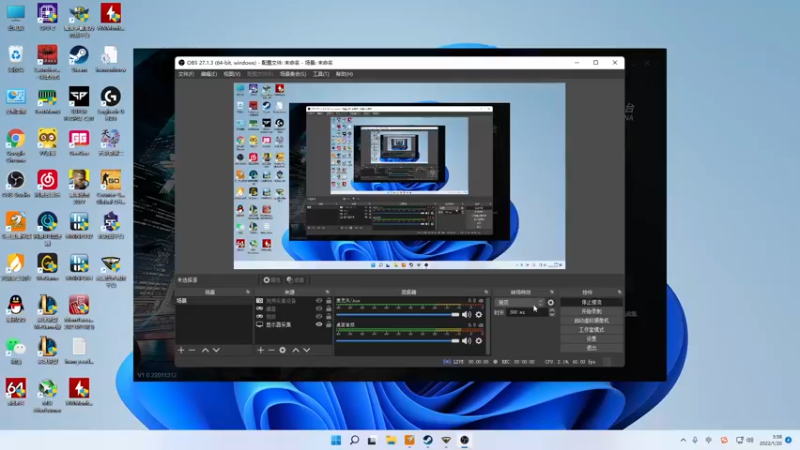Adjust the 麦克风/Aux volume slider
This screenshot has width=800, height=450.
click(456, 314)
